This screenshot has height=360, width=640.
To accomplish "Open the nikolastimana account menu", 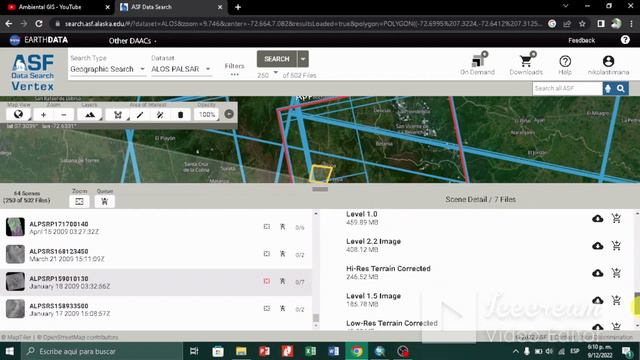I will click(x=608, y=65).
